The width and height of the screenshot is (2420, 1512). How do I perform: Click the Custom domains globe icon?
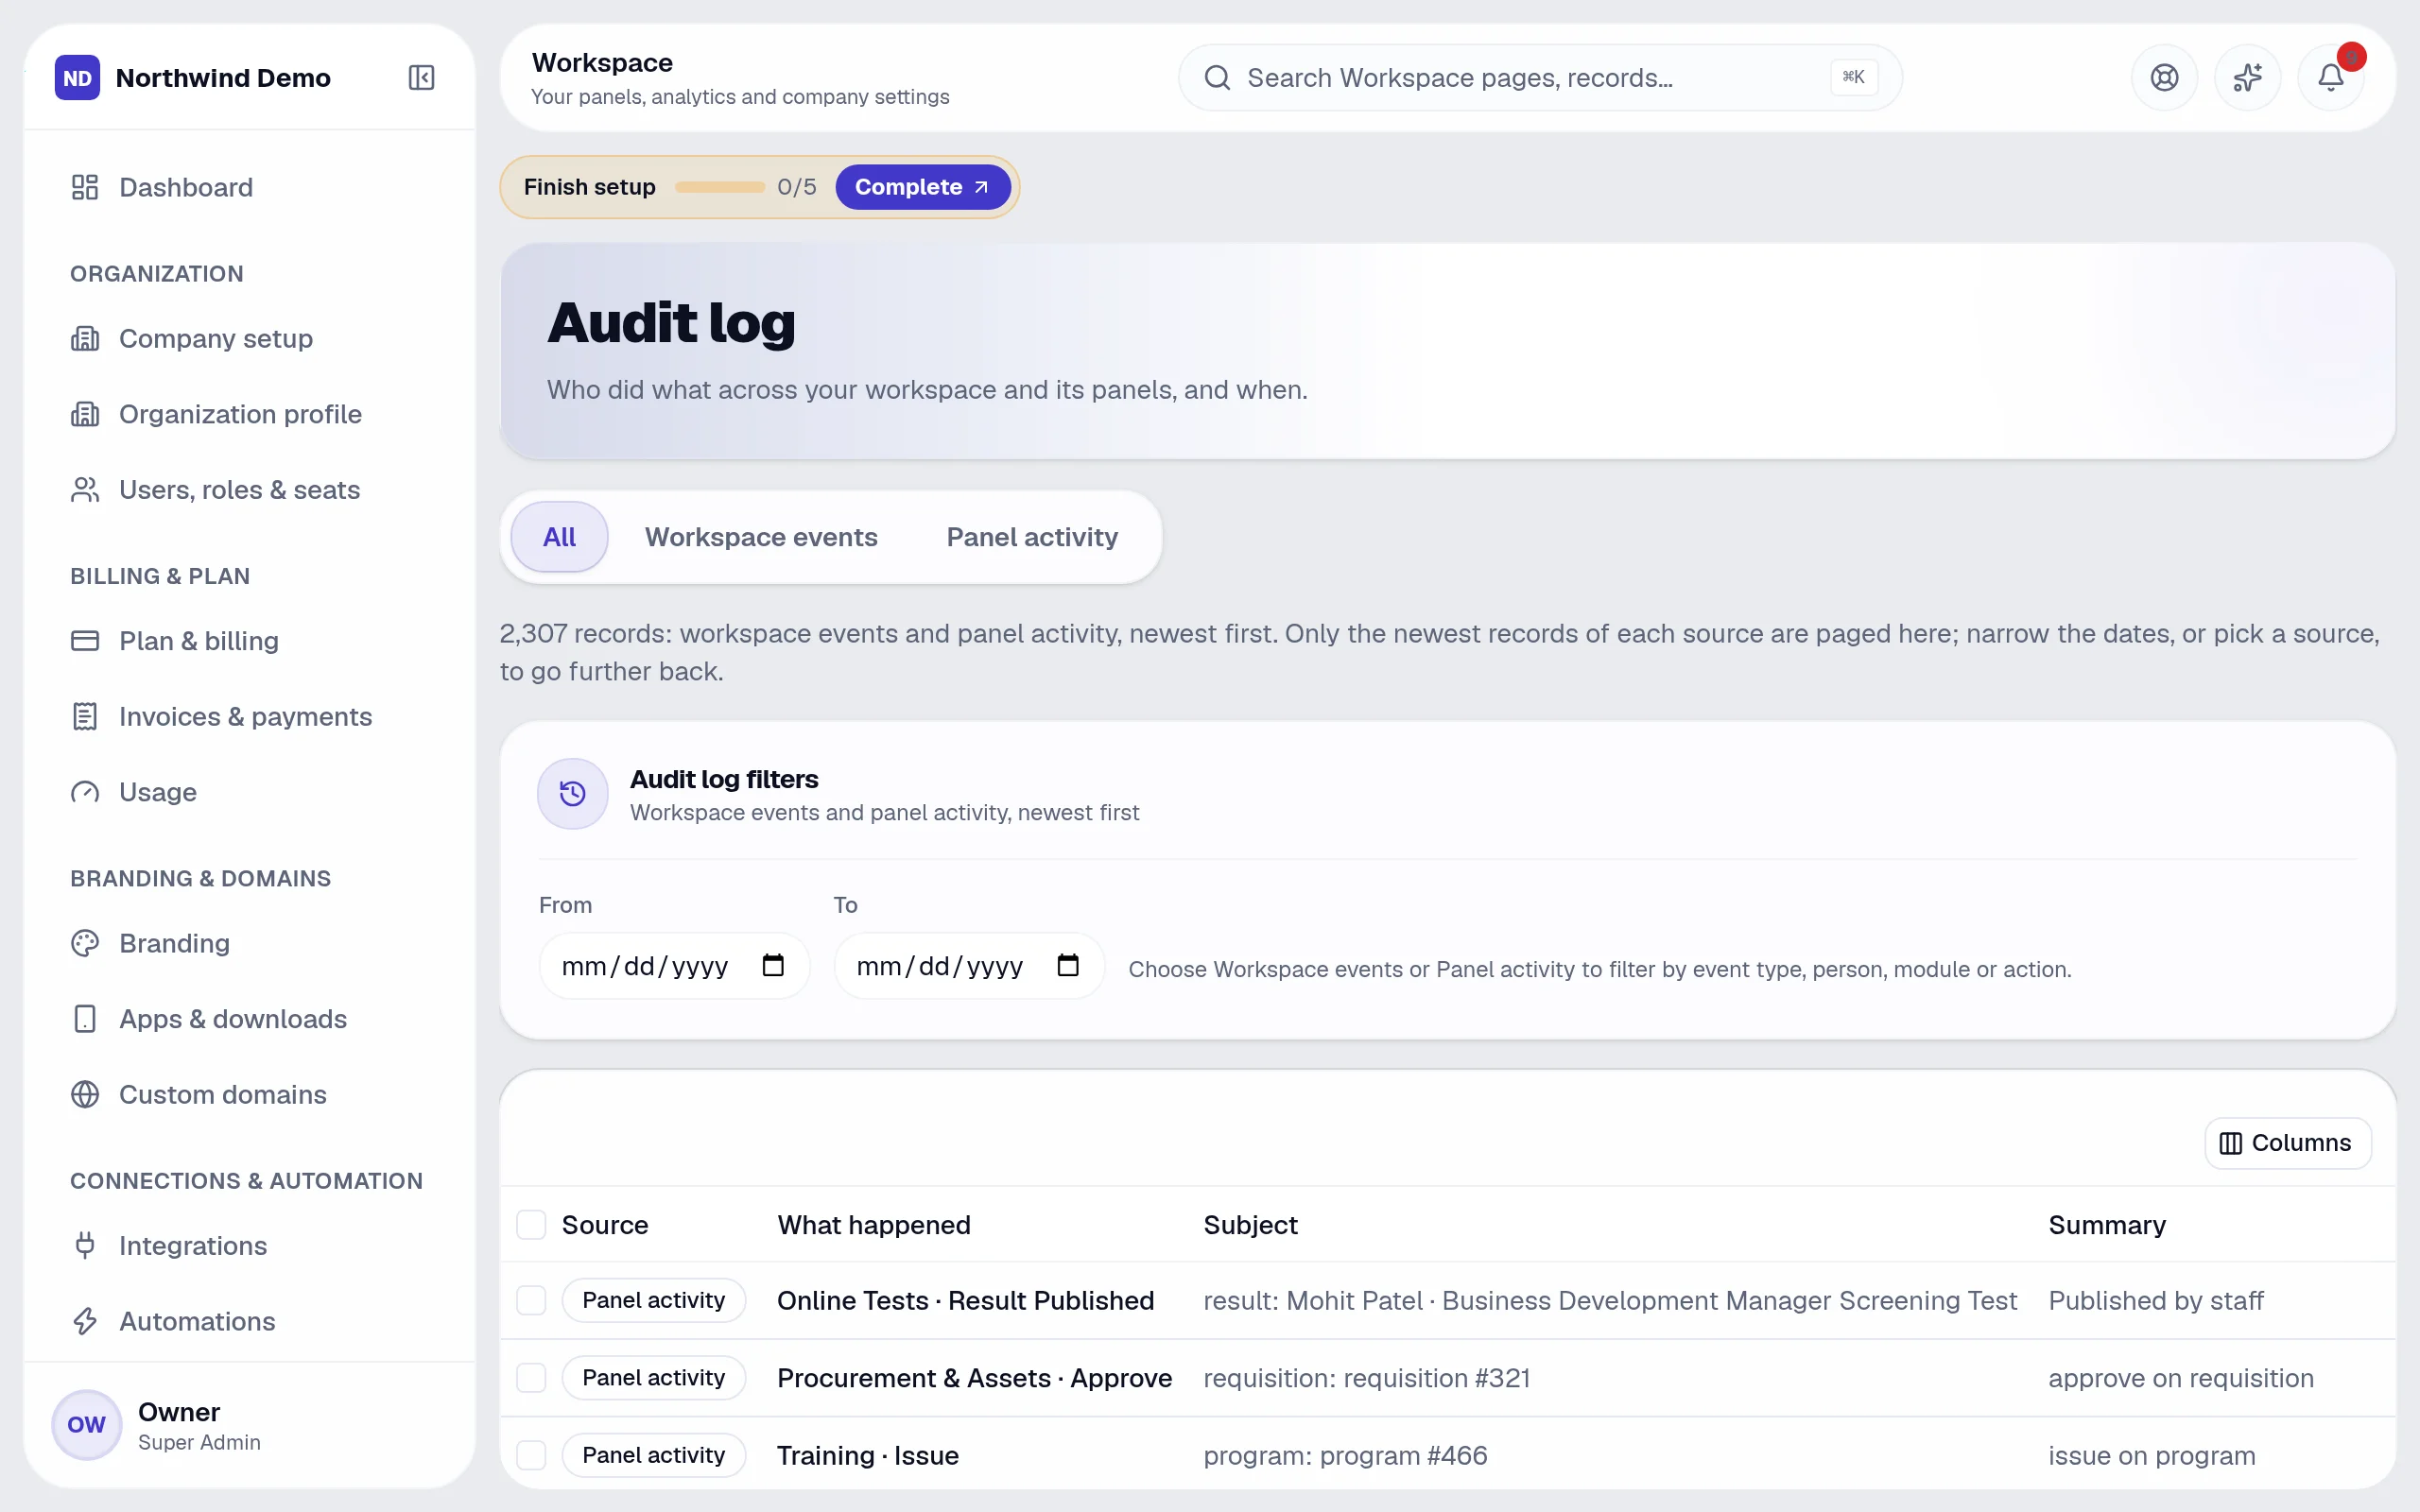point(85,1094)
